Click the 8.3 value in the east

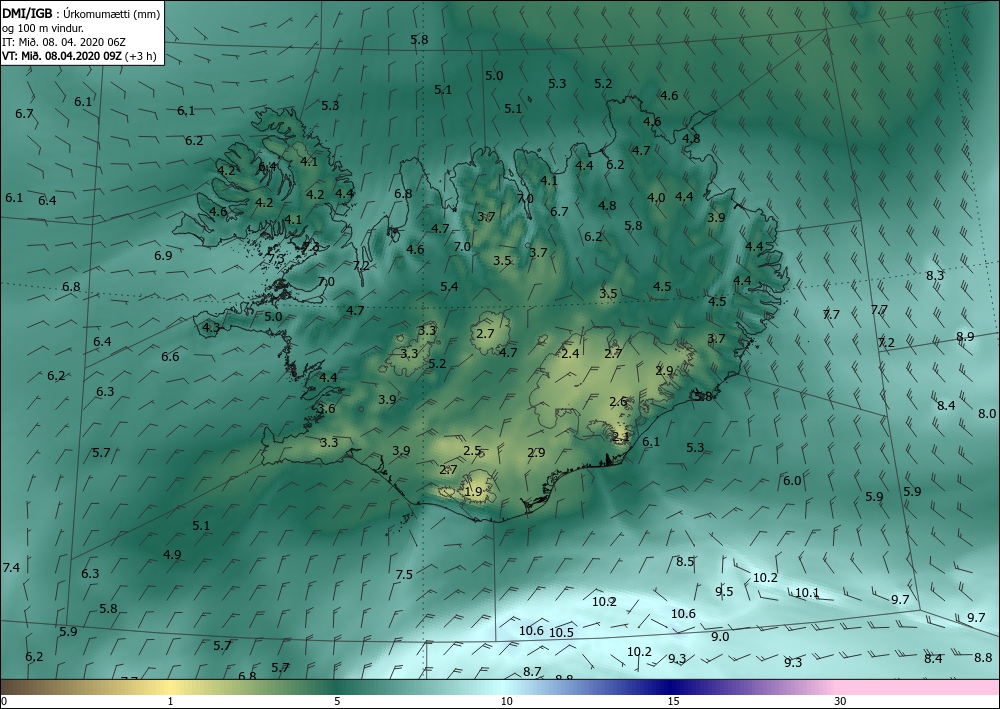(x=935, y=275)
